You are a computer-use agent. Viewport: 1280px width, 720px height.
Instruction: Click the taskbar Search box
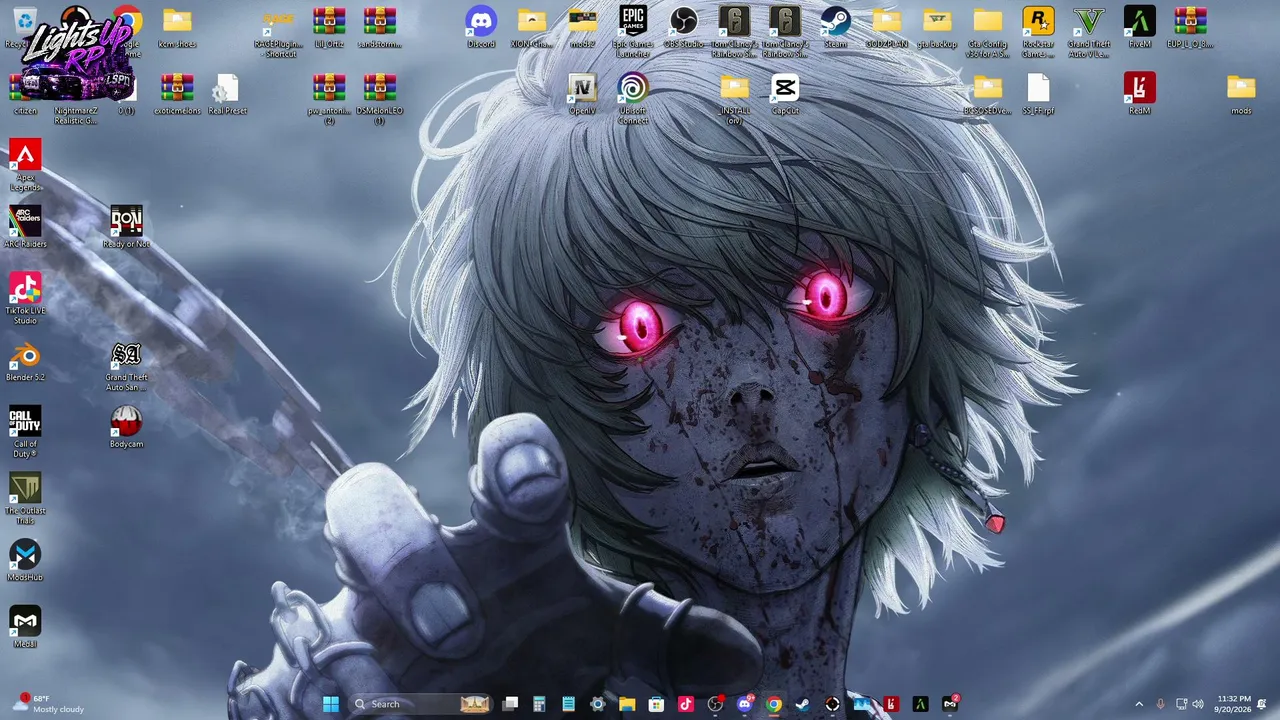click(421, 704)
